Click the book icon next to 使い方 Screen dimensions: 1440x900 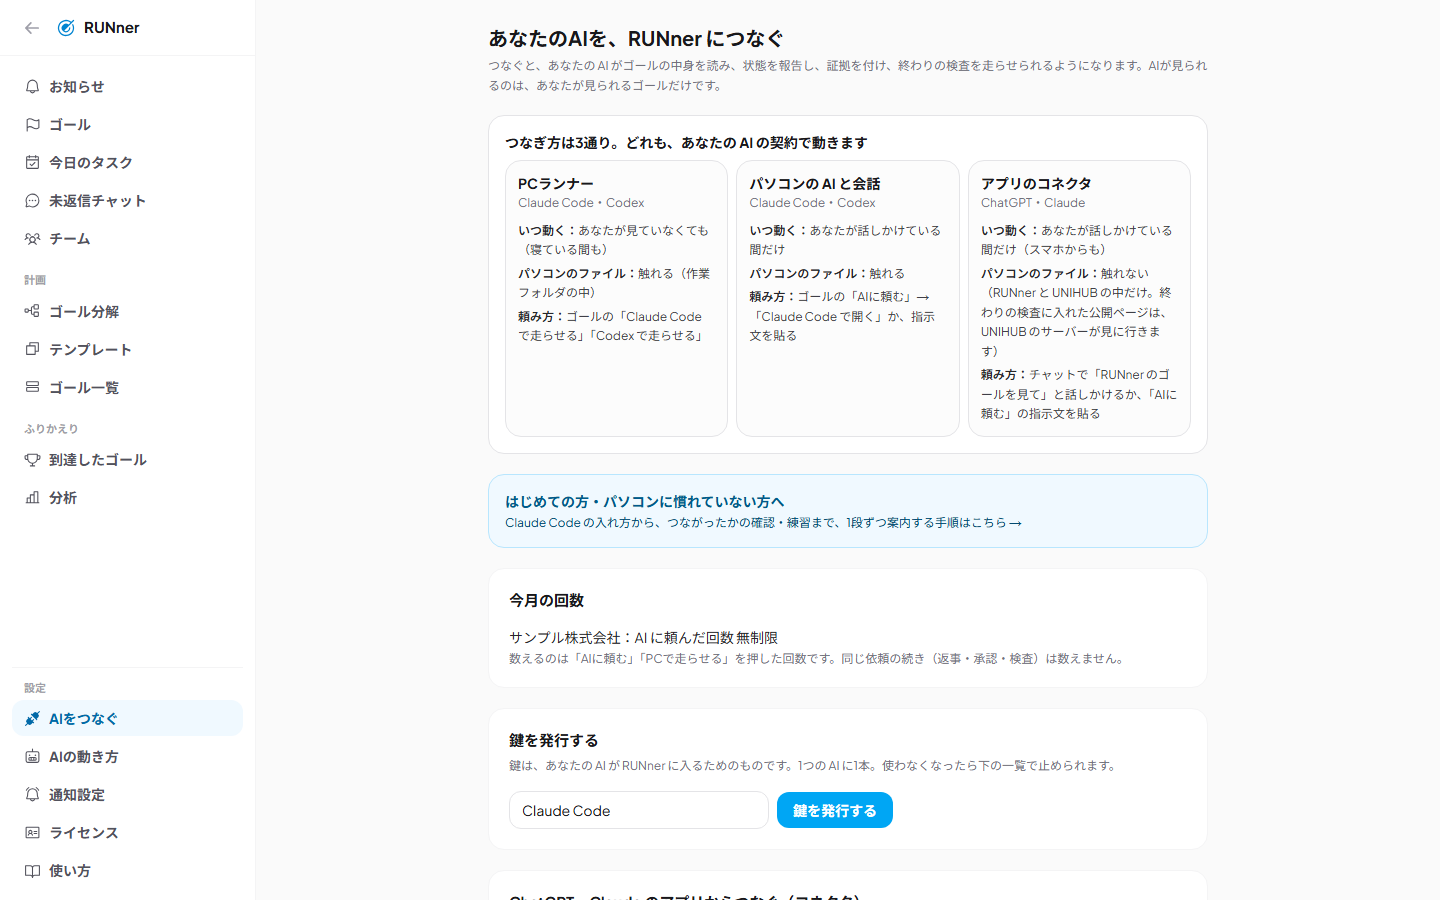point(32,871)
